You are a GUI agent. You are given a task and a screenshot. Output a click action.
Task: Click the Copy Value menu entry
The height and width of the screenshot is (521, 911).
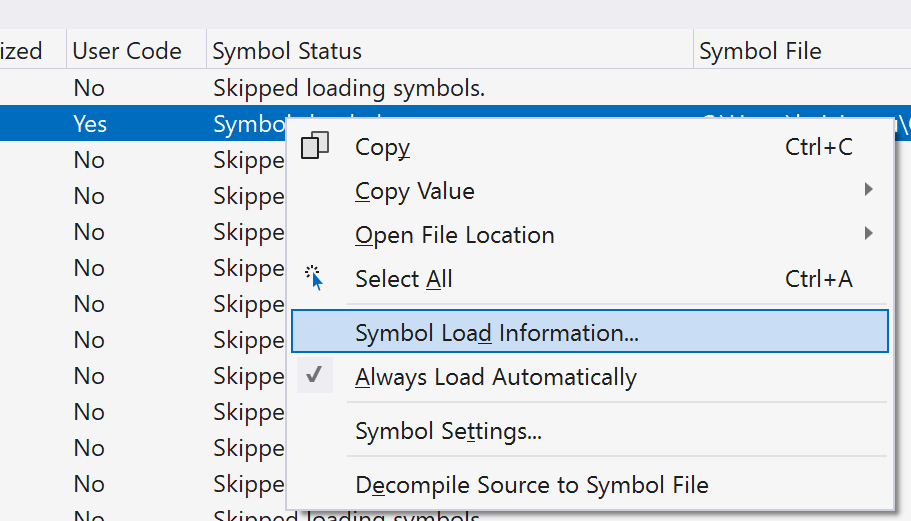click(x=415, y=191)
